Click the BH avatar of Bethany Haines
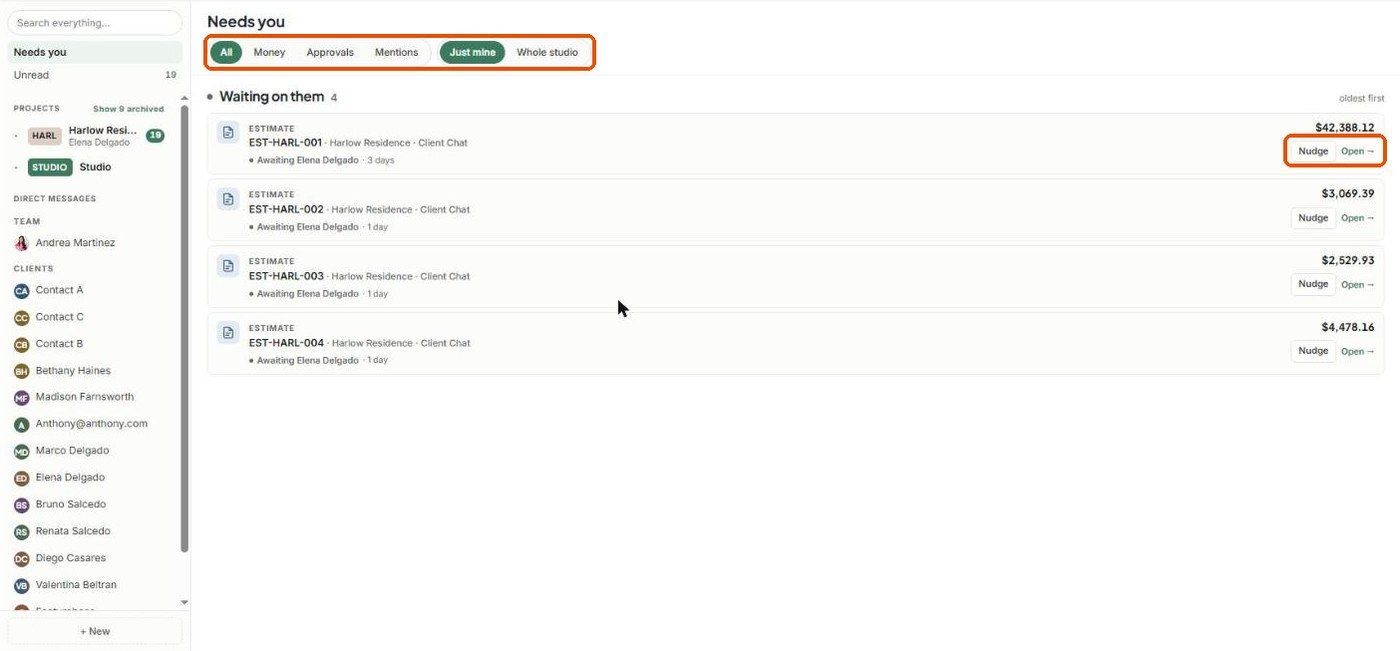This screenshot has width=1400, height=651. 21,371
